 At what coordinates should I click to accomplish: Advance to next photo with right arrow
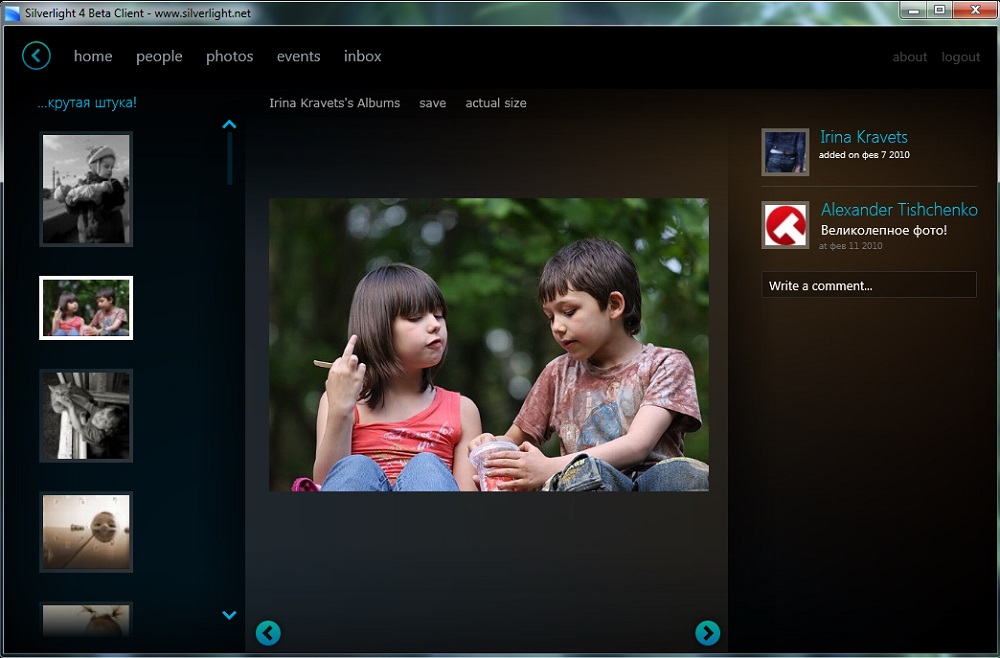(707, 632)
